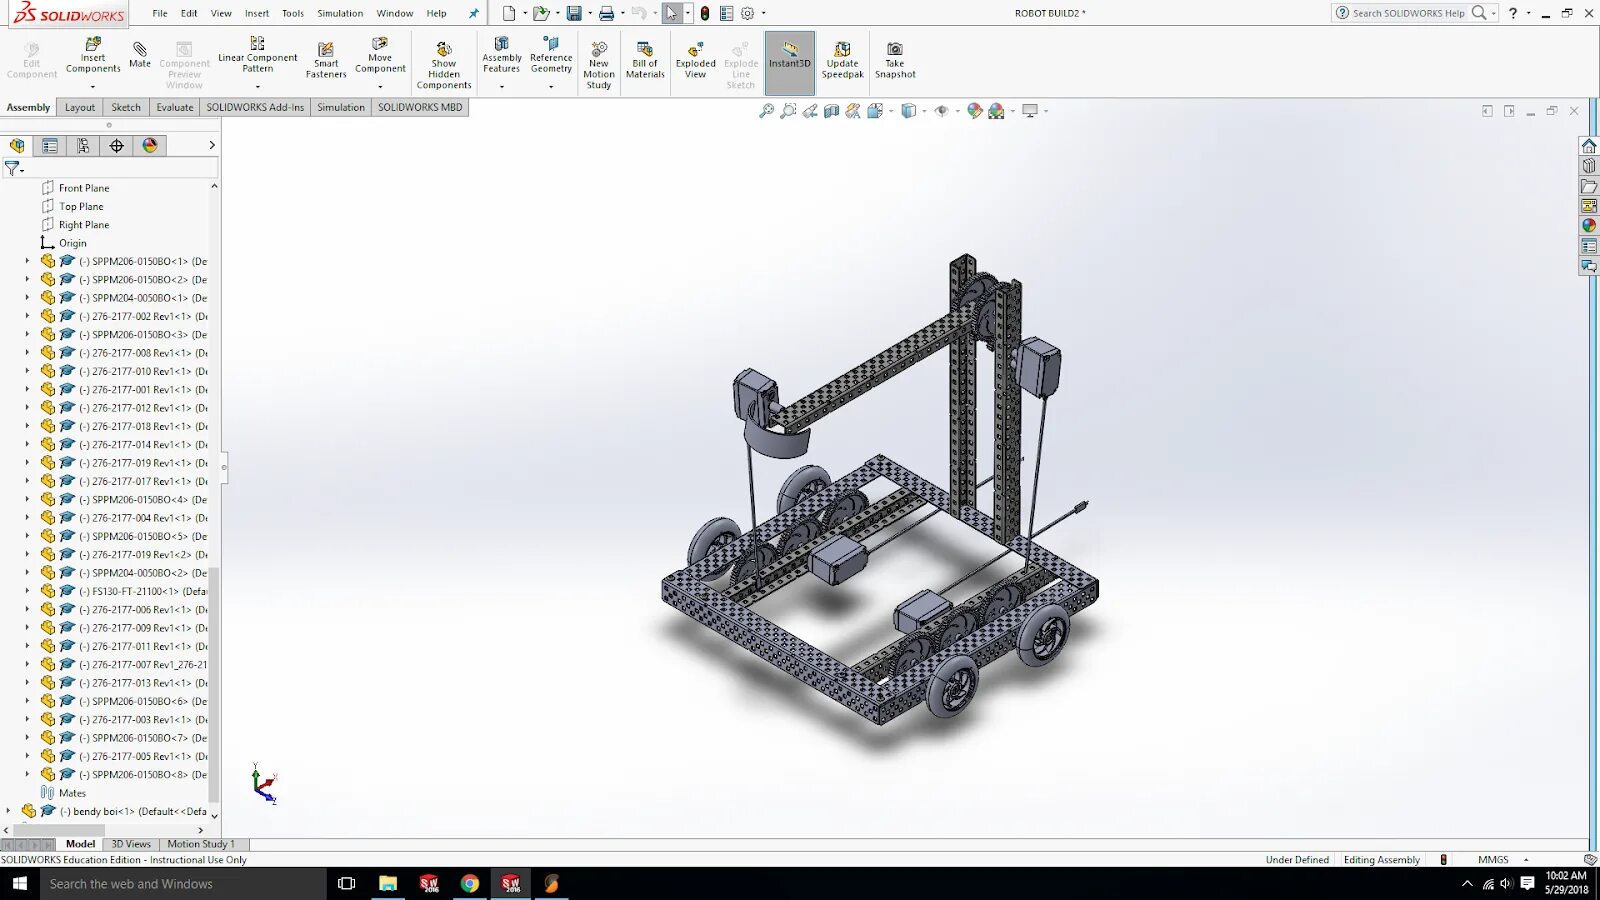Select the Section View icon
Viewport: 1600px width, 900px height.
tap(831, 111)
